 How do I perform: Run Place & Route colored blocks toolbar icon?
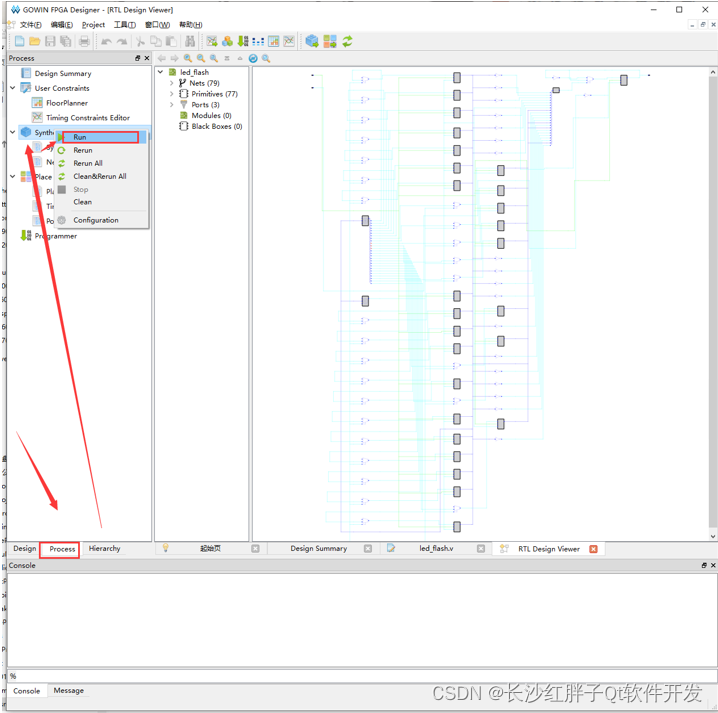(x=330, y=41)
